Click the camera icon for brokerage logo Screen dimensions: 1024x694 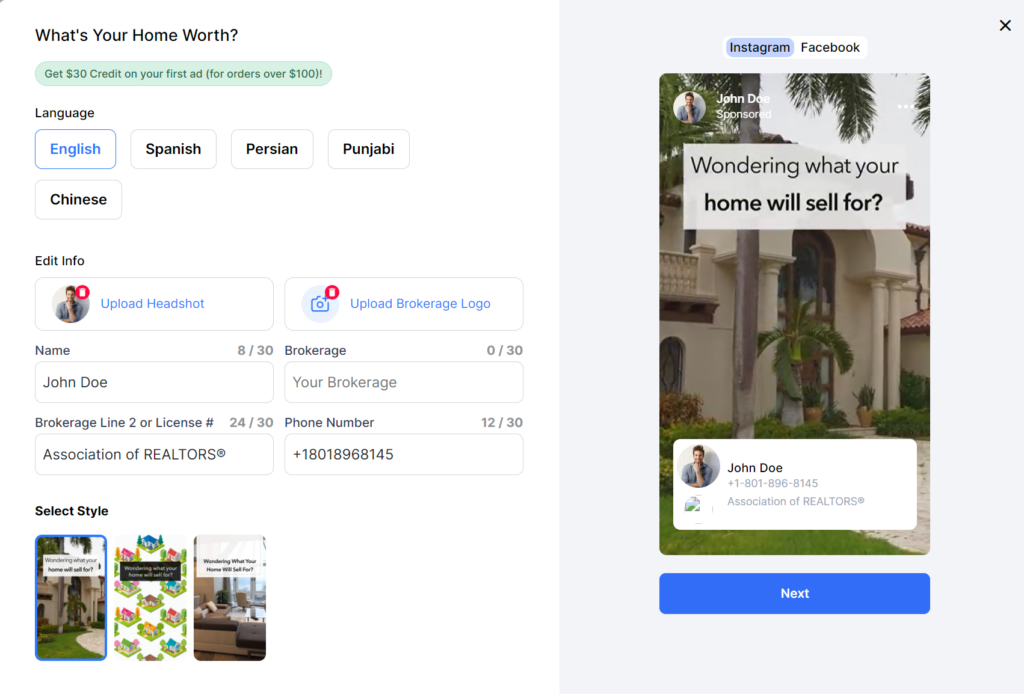tap(319, 304)
